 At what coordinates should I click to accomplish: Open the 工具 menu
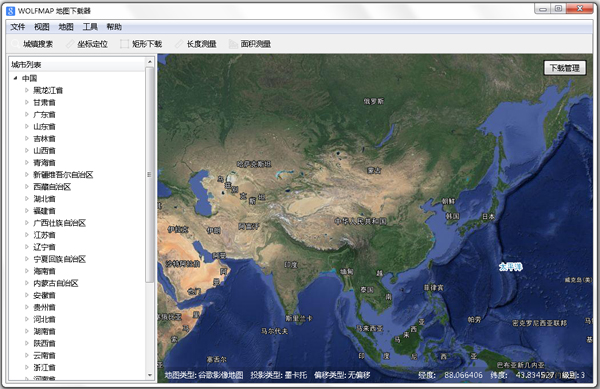click(90, 27)
